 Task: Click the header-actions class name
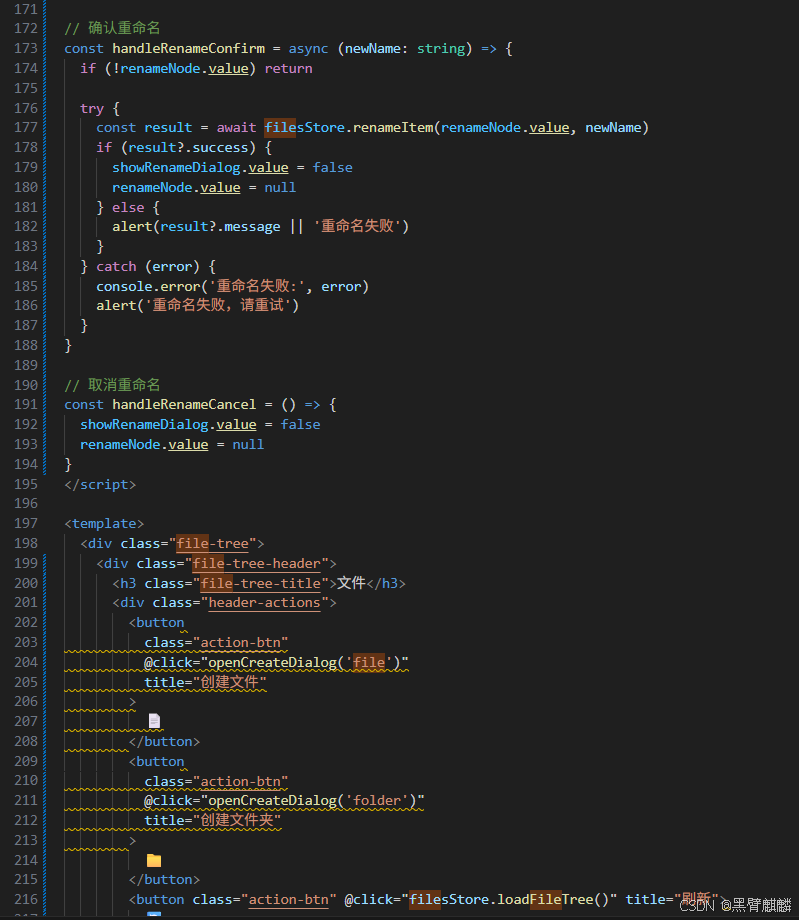[x=265, y=603]
